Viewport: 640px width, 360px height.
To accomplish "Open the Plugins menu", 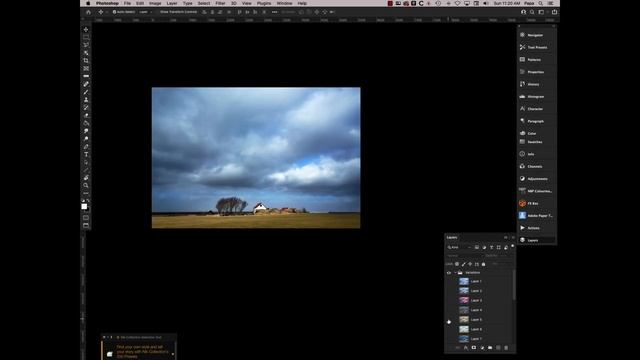I will point(264,3).
